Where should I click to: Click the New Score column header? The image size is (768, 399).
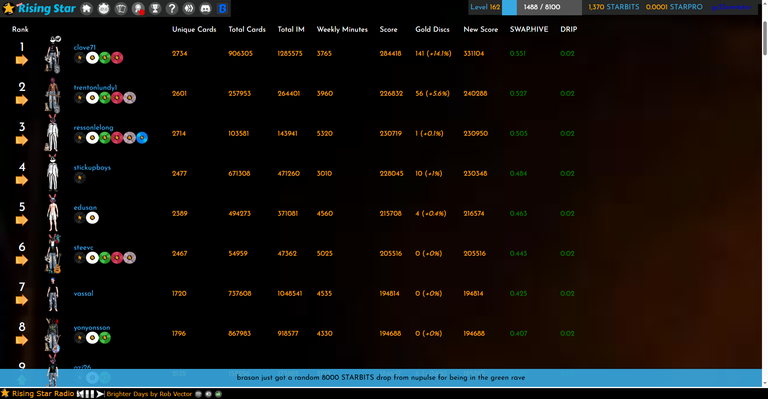480,29
